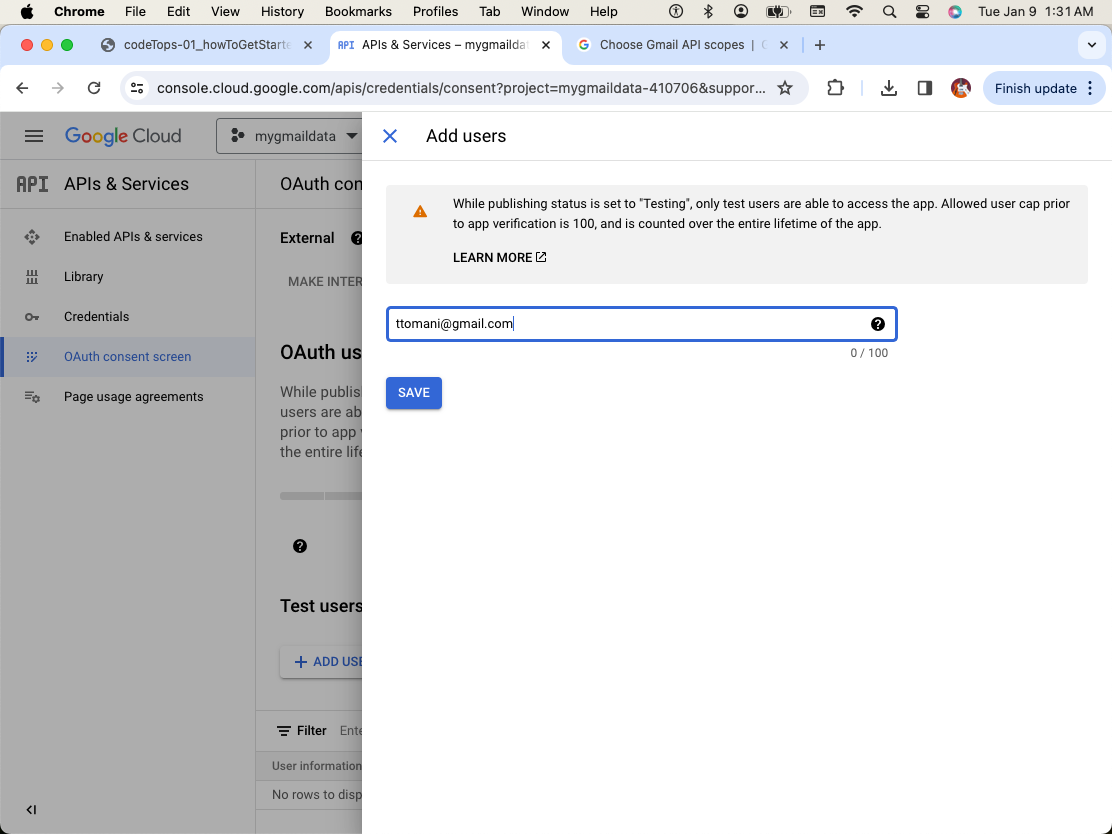Image resolution: width=1112 pixels, height=834 pixels.
Task: Go to the Google Cloud home logo
Action: click(123, 135)
